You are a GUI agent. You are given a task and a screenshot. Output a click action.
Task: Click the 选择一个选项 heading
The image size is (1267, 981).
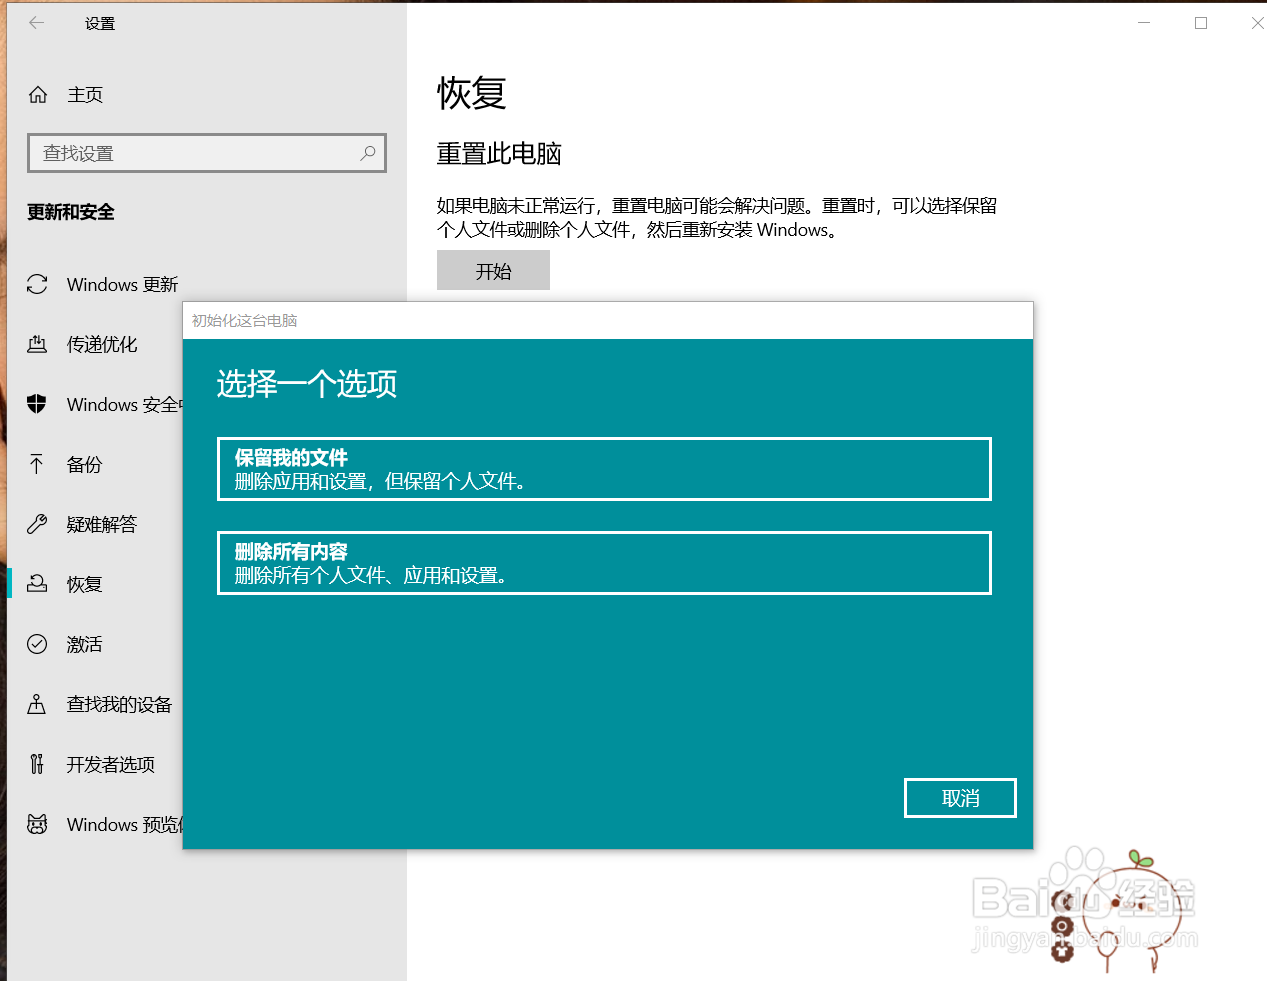pyautogui.click(x=307, y=384)
